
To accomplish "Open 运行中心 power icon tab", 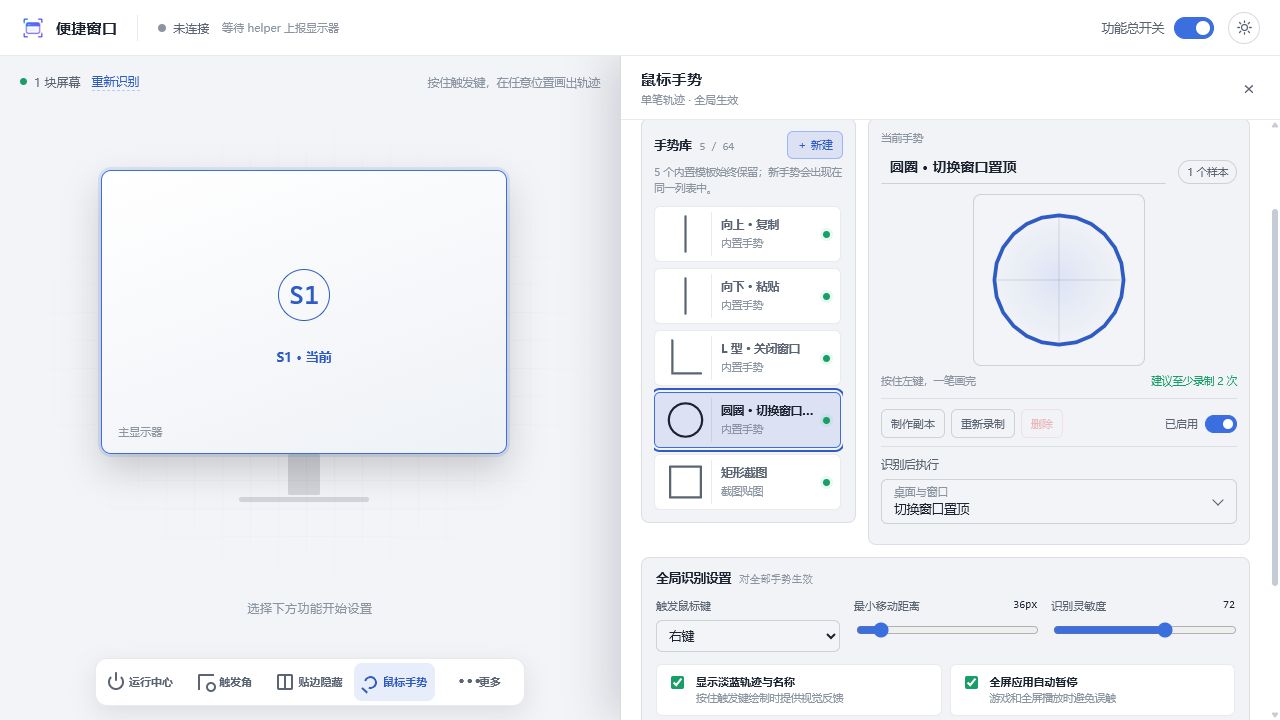I will point(141,682).
